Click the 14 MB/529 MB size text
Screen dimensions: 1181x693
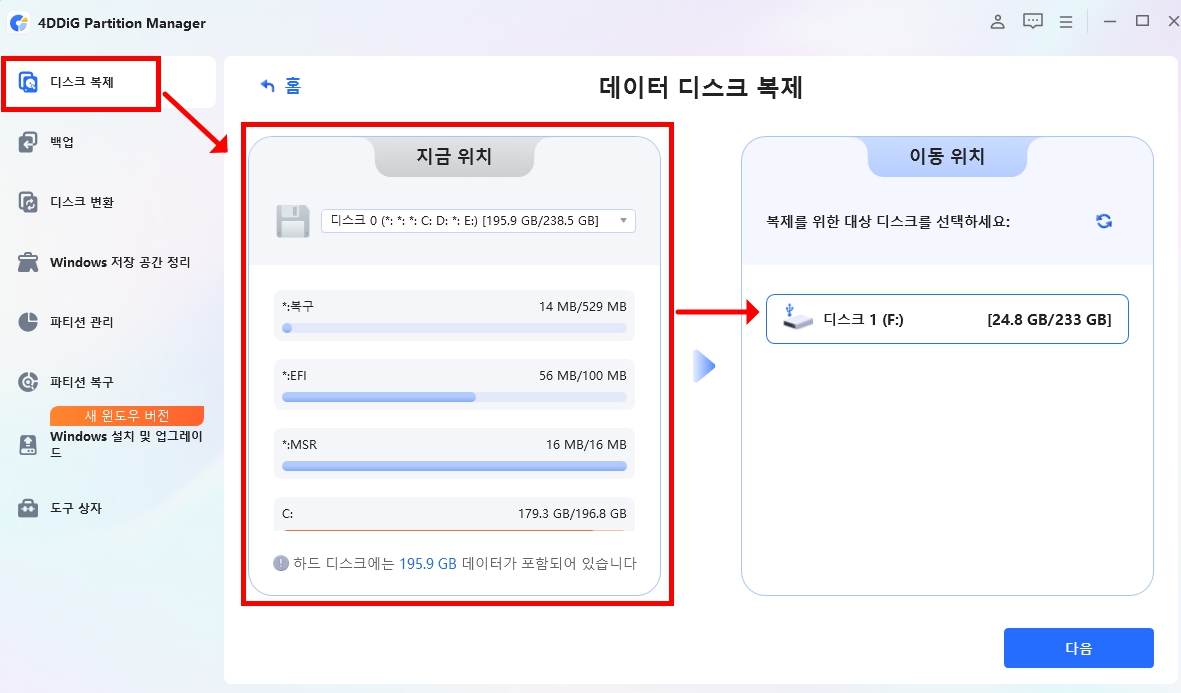pyautogui.click(x=582, y=307)
